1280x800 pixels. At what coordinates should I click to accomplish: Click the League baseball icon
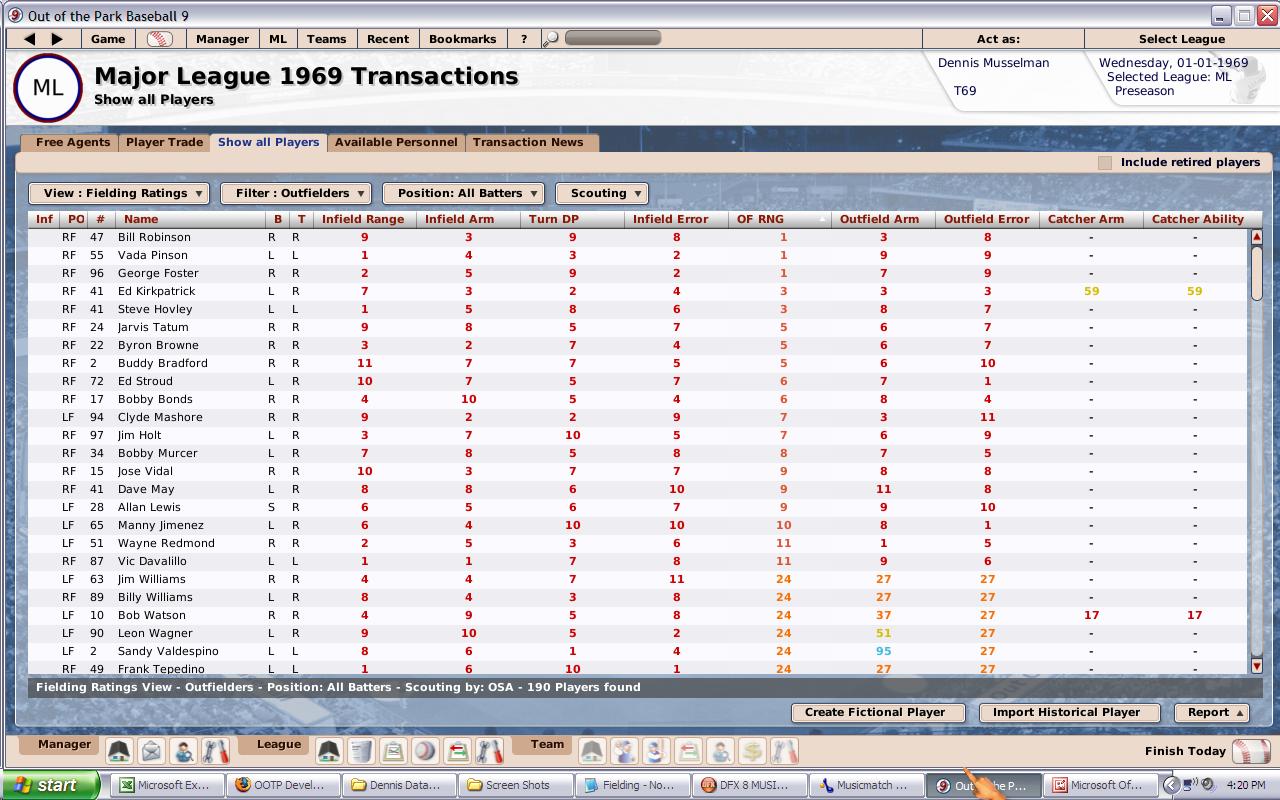425,751
